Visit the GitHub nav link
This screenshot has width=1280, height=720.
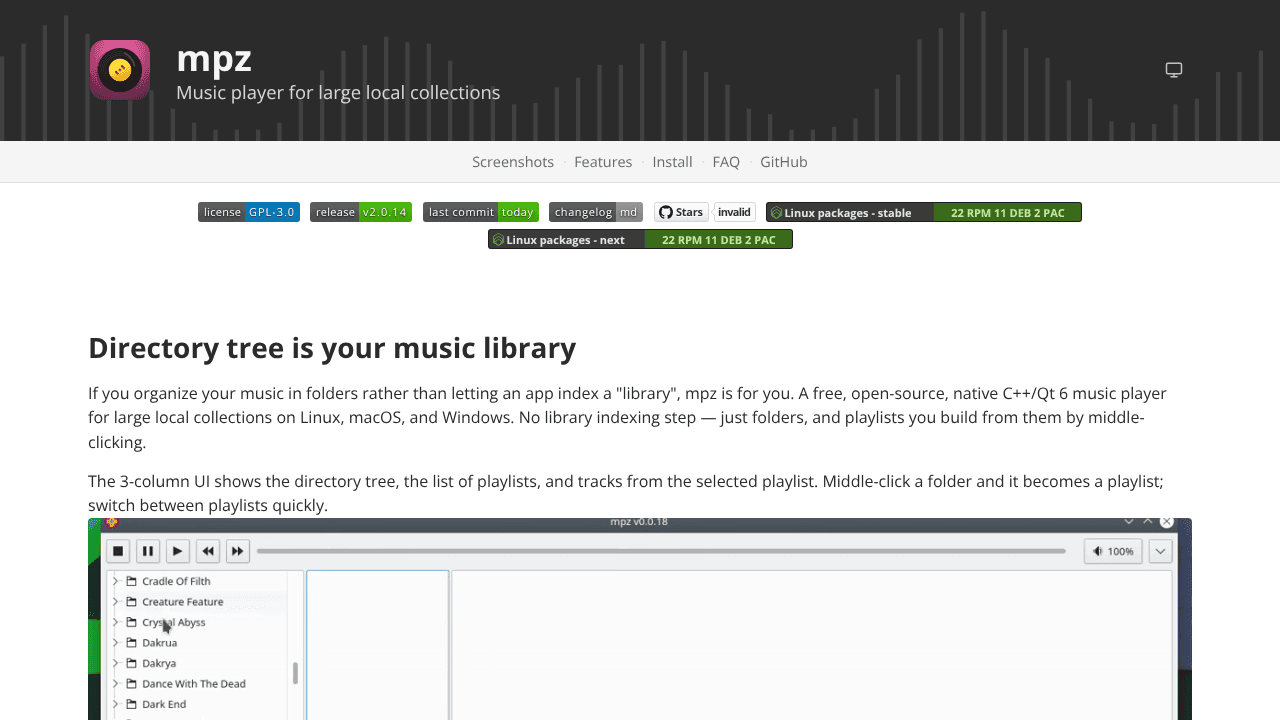(x=784, y=162)
